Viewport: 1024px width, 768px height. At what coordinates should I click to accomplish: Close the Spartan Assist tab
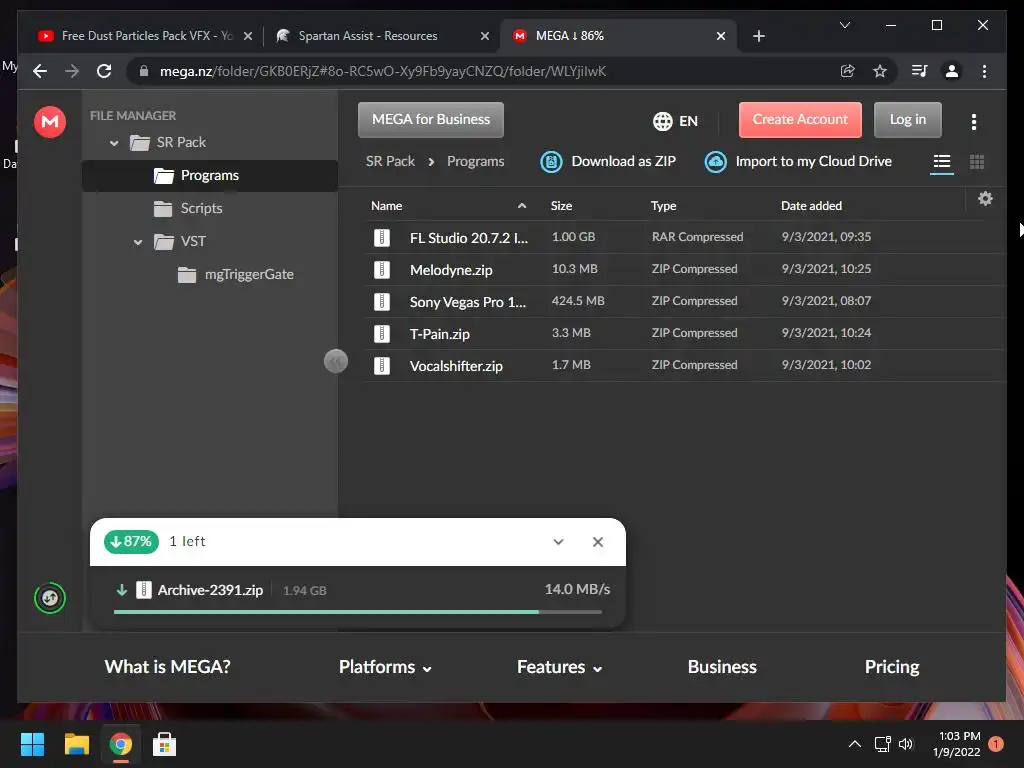tap(485, 36)
